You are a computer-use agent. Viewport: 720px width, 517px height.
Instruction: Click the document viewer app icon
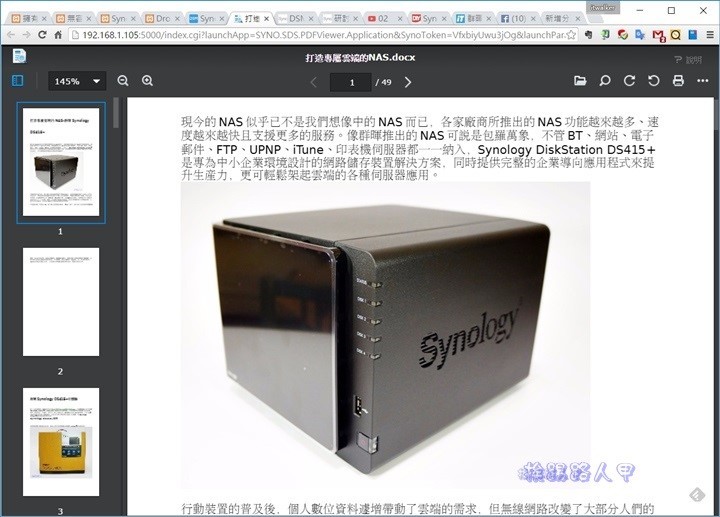(x=19, y=56)
